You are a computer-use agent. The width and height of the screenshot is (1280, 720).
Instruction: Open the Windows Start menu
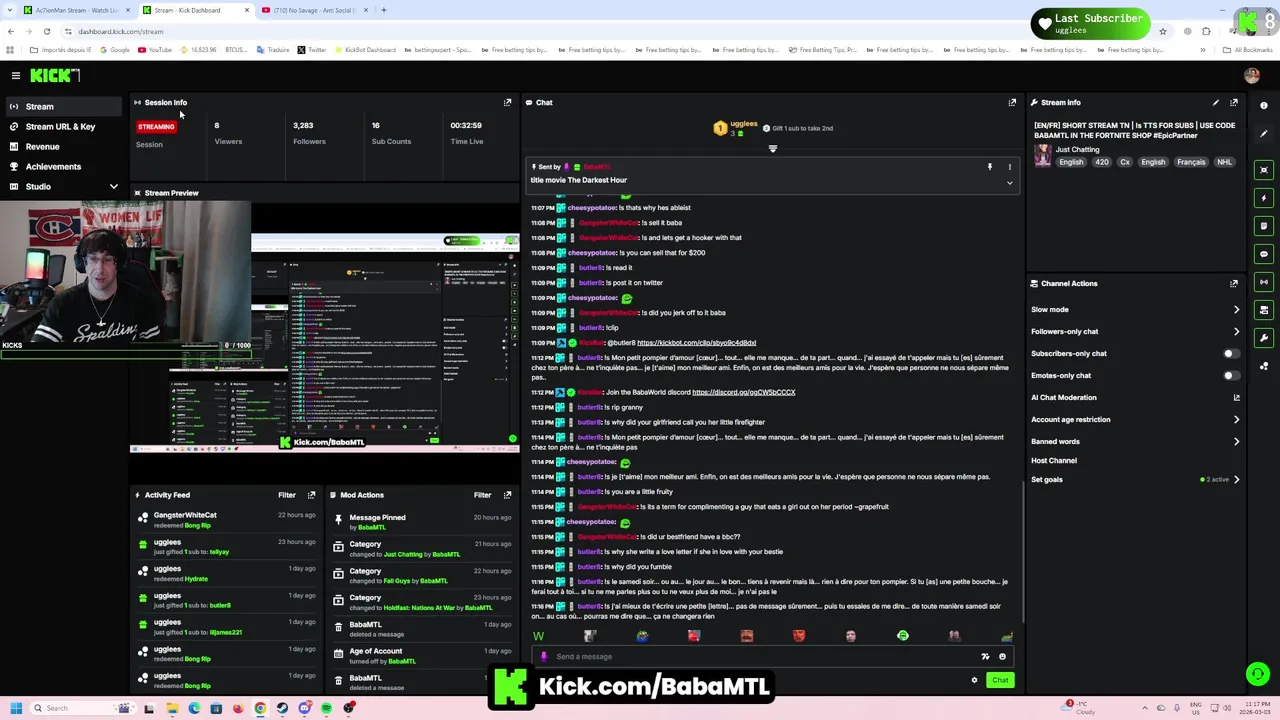[x=15, y=708]
